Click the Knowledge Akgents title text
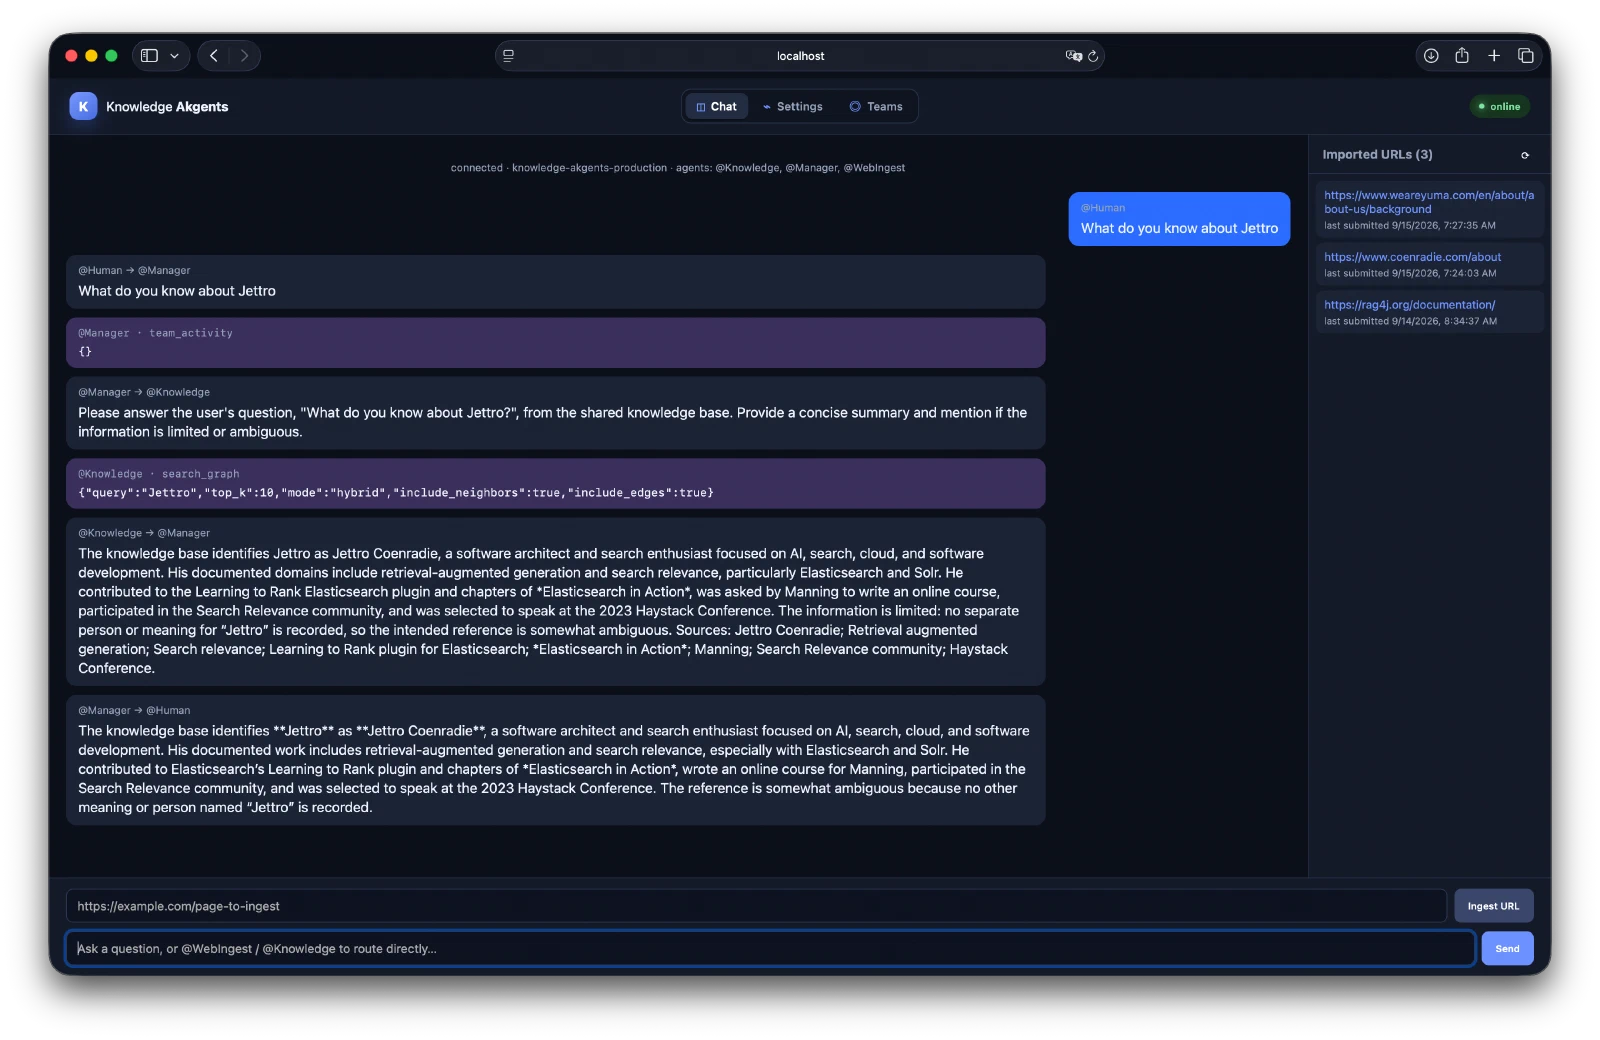Viewport: 1600px width, 1040px height. click(x=167, y=107)
